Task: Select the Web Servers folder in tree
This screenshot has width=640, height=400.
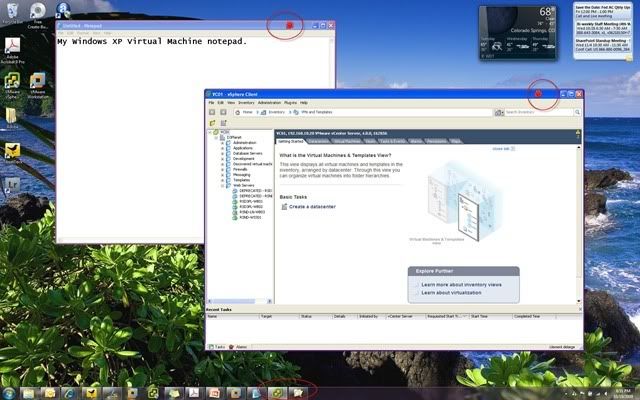Action: (x=244, y=186)
